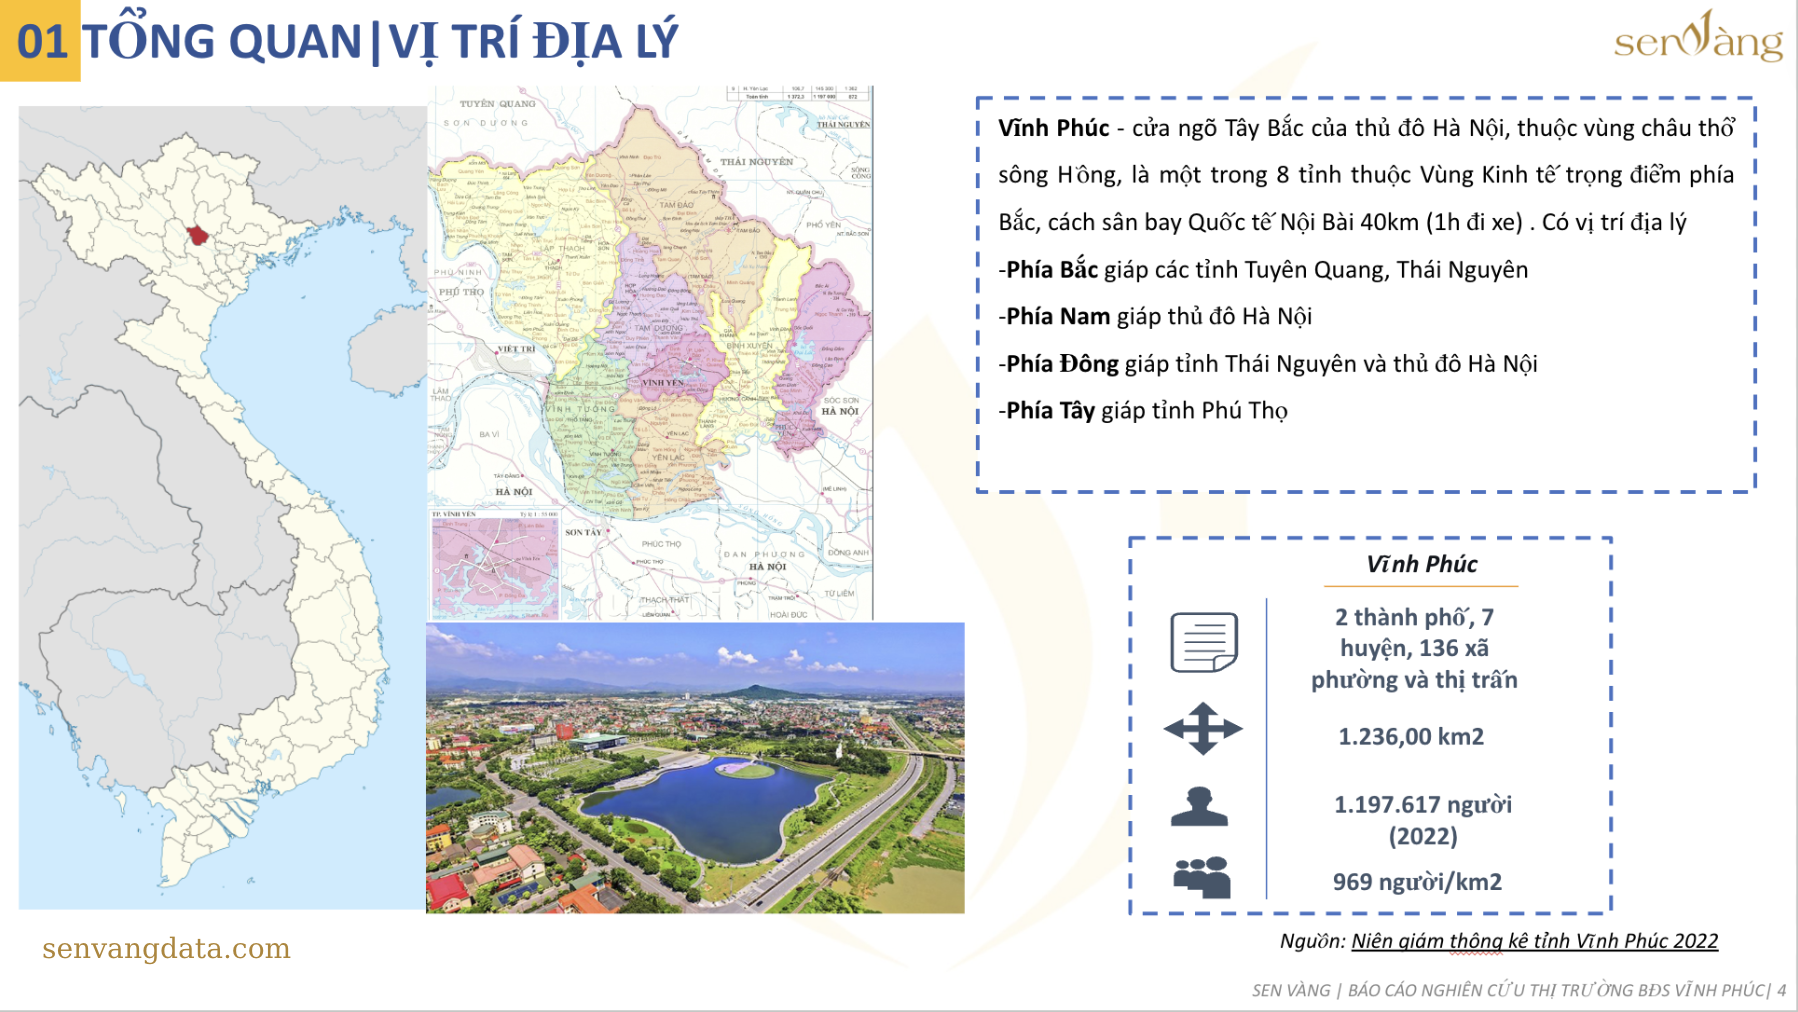Open the senvangdata.com link
Viewport: 1798px width, 1012px height.
coord(166,948)
